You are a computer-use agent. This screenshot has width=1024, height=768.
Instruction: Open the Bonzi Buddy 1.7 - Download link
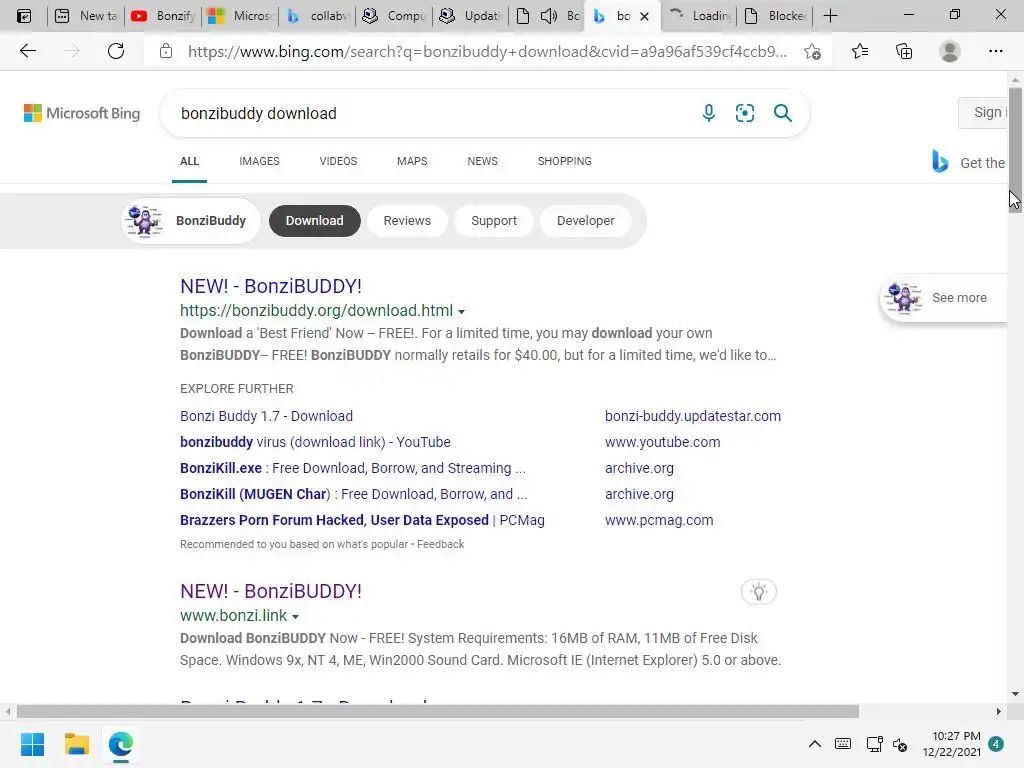point(266,416)
